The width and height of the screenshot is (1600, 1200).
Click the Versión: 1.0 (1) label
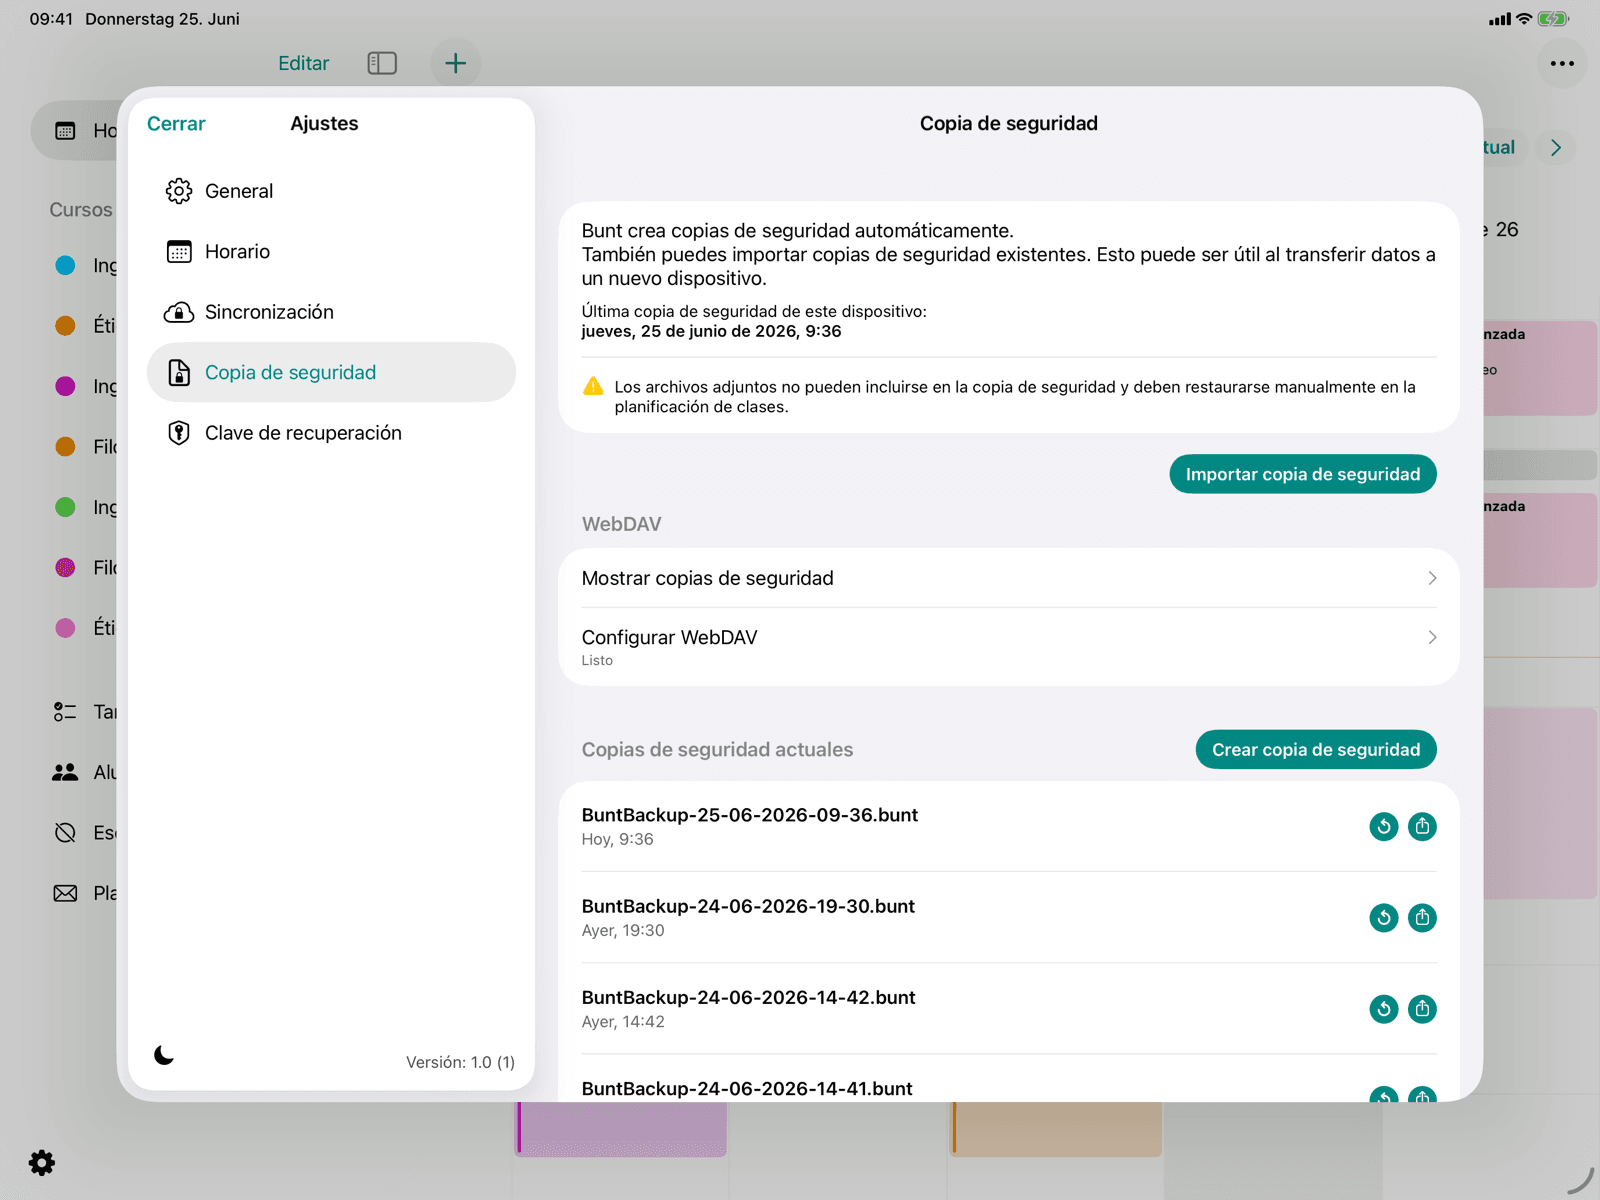[x=460, y=1062]
